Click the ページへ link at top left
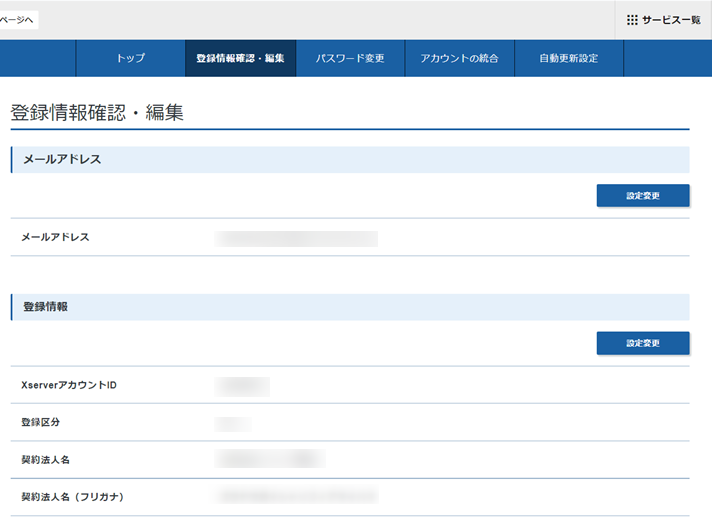Viewport: 712px width, 524px height. (x=18, y=20)
